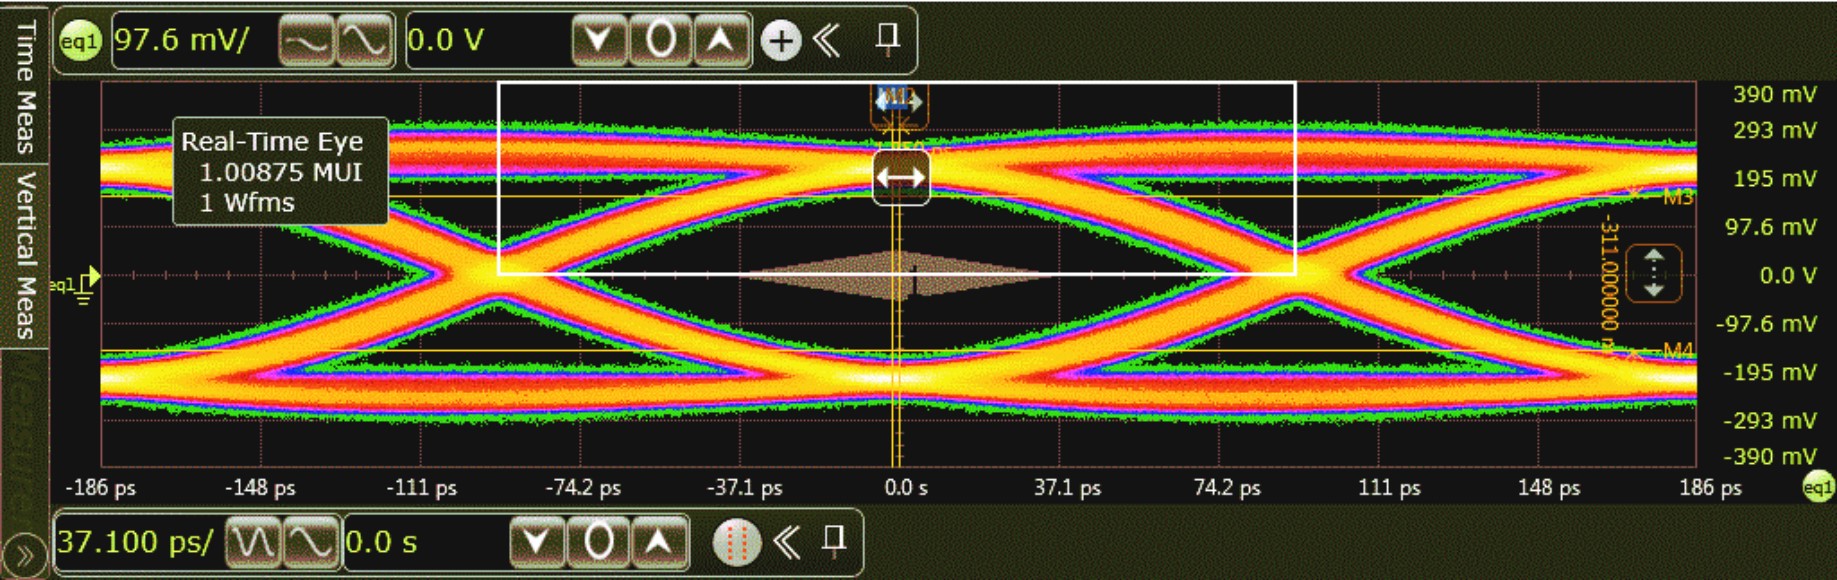Collapse the vertical toolbar with double chevron
This screenshot has height=580, width=1837.
[827, 41]
